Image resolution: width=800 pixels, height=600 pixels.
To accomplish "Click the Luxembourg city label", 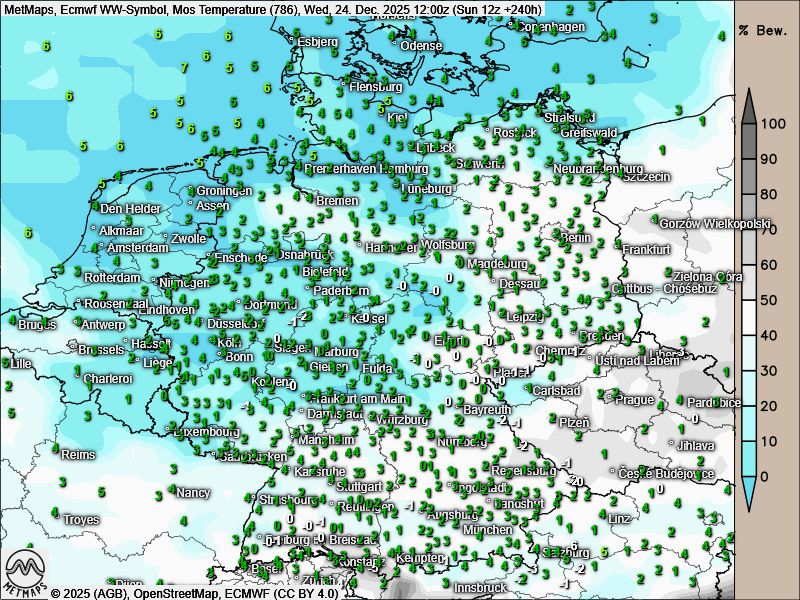I will point(207,433).
